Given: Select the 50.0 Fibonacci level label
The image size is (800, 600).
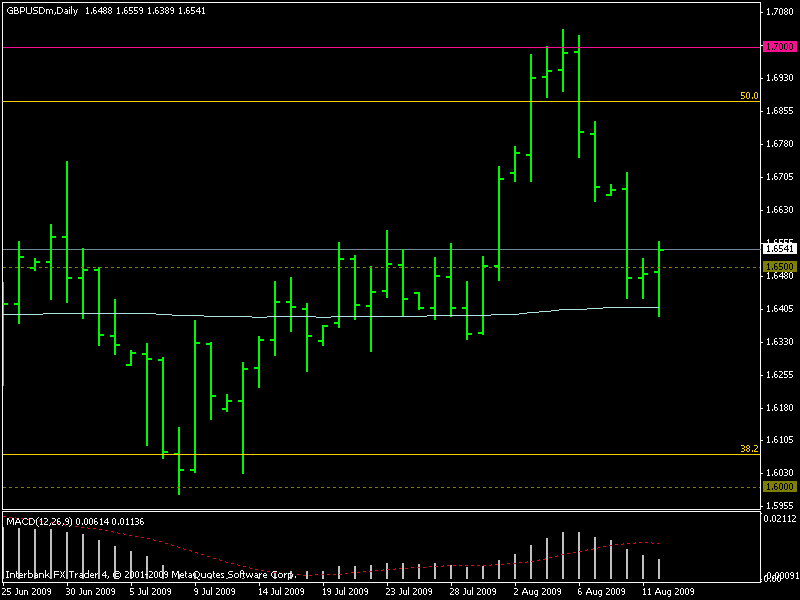Looking at the screenshot, I should (x=749, y=95).
